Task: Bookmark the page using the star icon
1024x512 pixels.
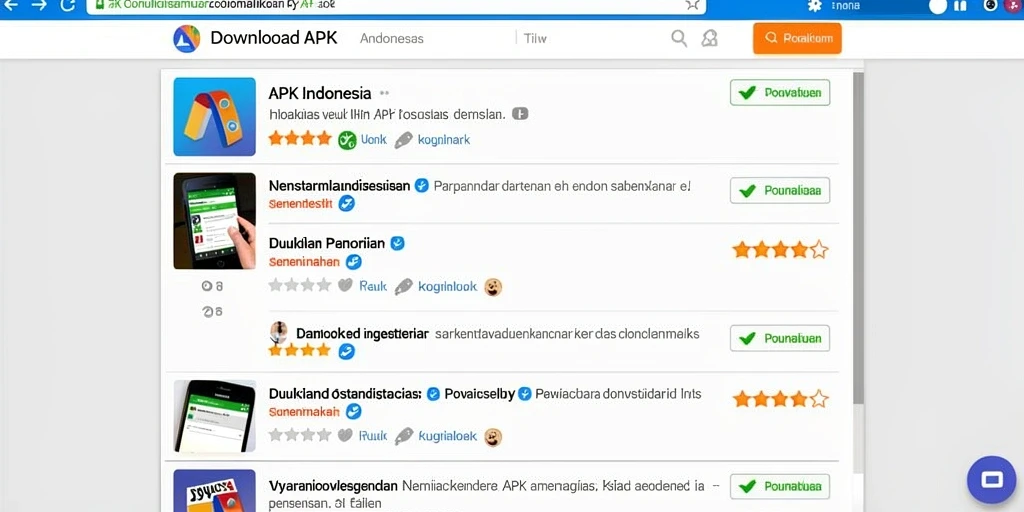Action: tap(692, 5)
